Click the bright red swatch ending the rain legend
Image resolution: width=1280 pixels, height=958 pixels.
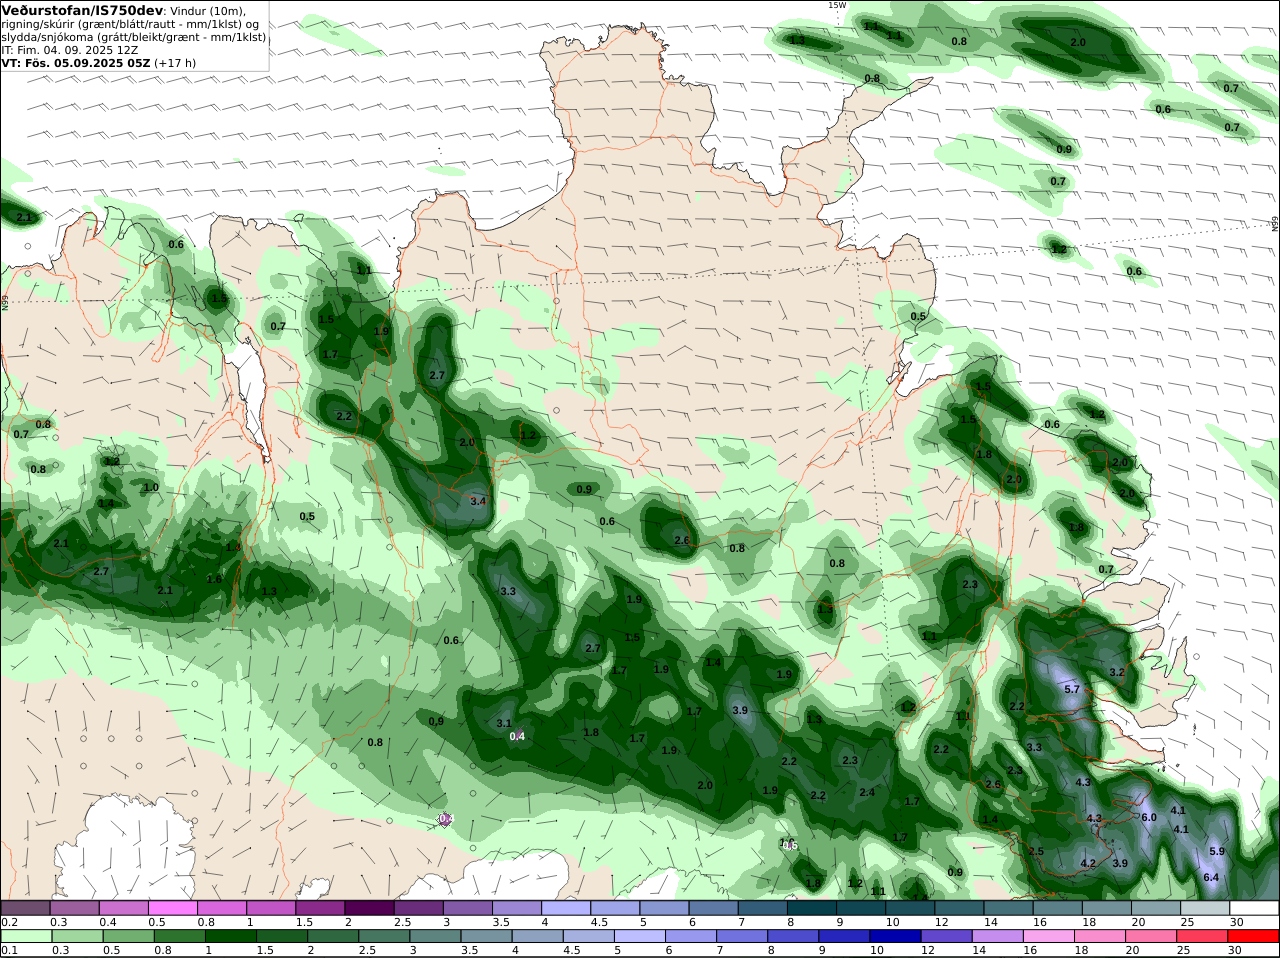pos(1254,936)
